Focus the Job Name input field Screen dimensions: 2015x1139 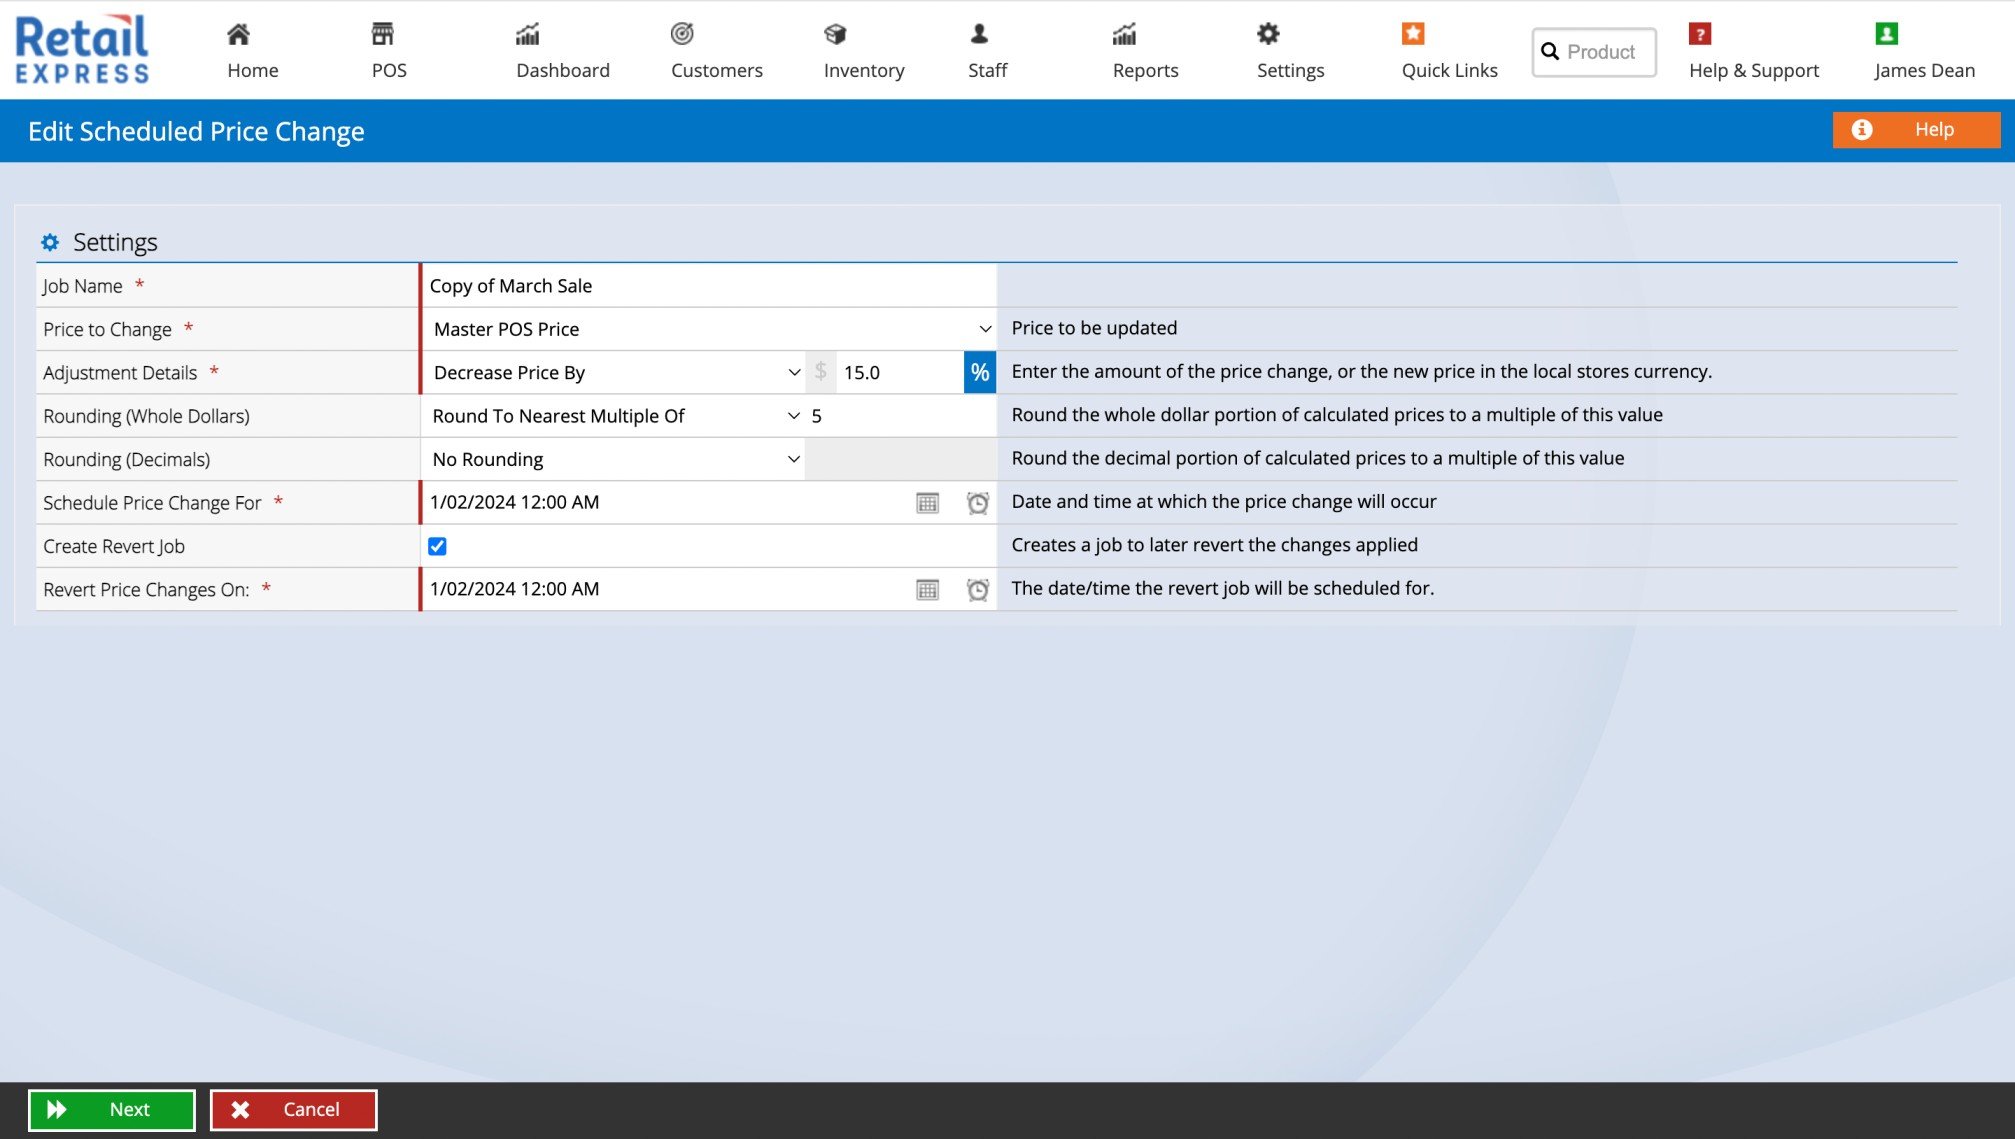pos(709,286)
